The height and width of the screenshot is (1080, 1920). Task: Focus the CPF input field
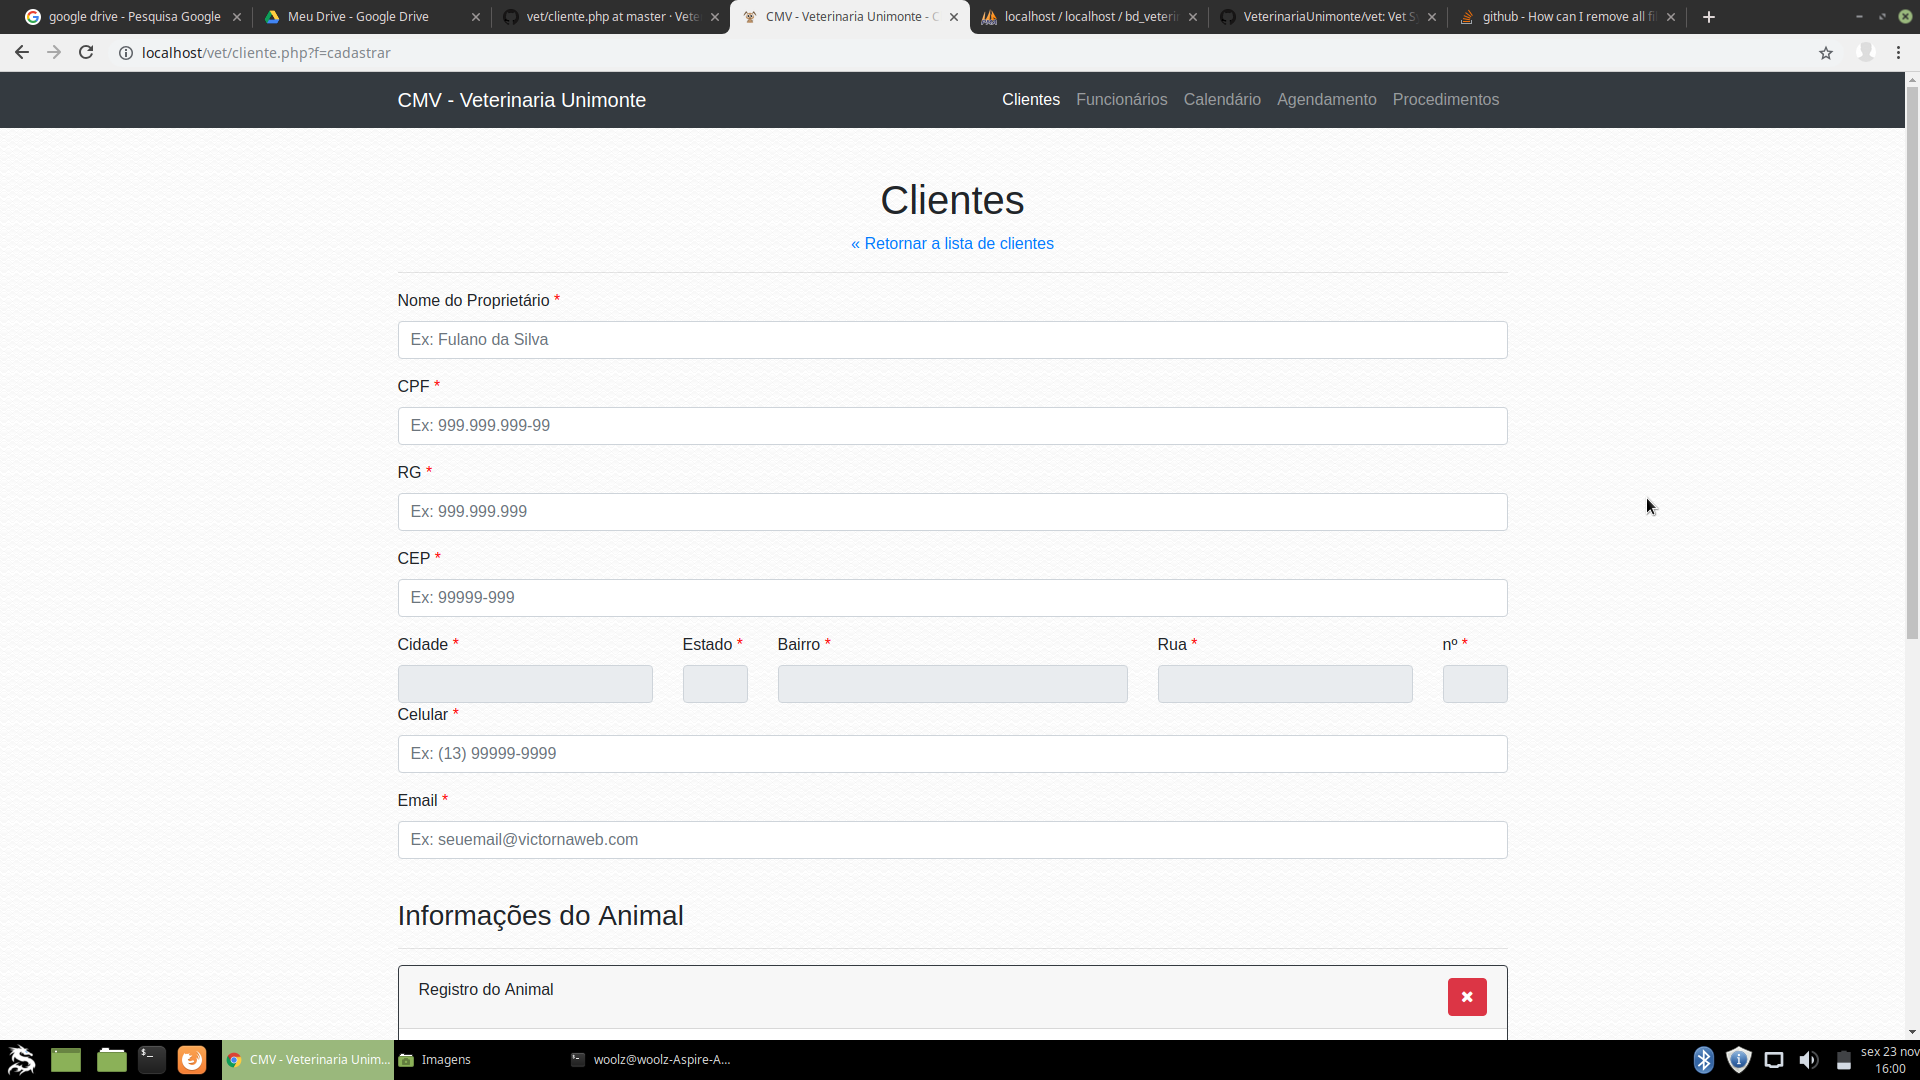click(952, 426)
